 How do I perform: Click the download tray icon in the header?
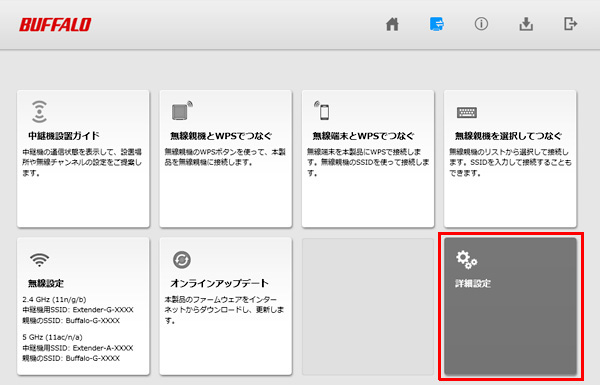pos(526,24)
